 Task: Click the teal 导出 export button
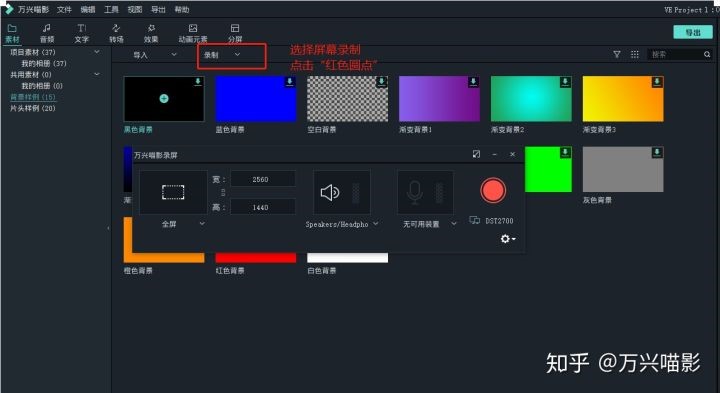click(693, 32)
